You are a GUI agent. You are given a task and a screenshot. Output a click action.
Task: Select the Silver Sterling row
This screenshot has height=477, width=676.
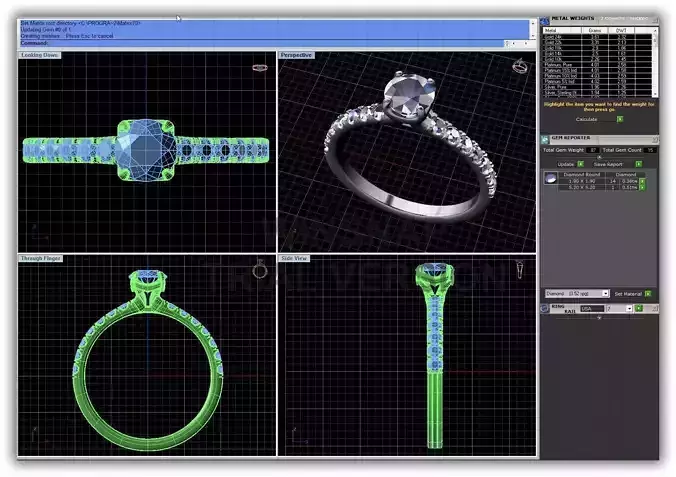(597, 93)
